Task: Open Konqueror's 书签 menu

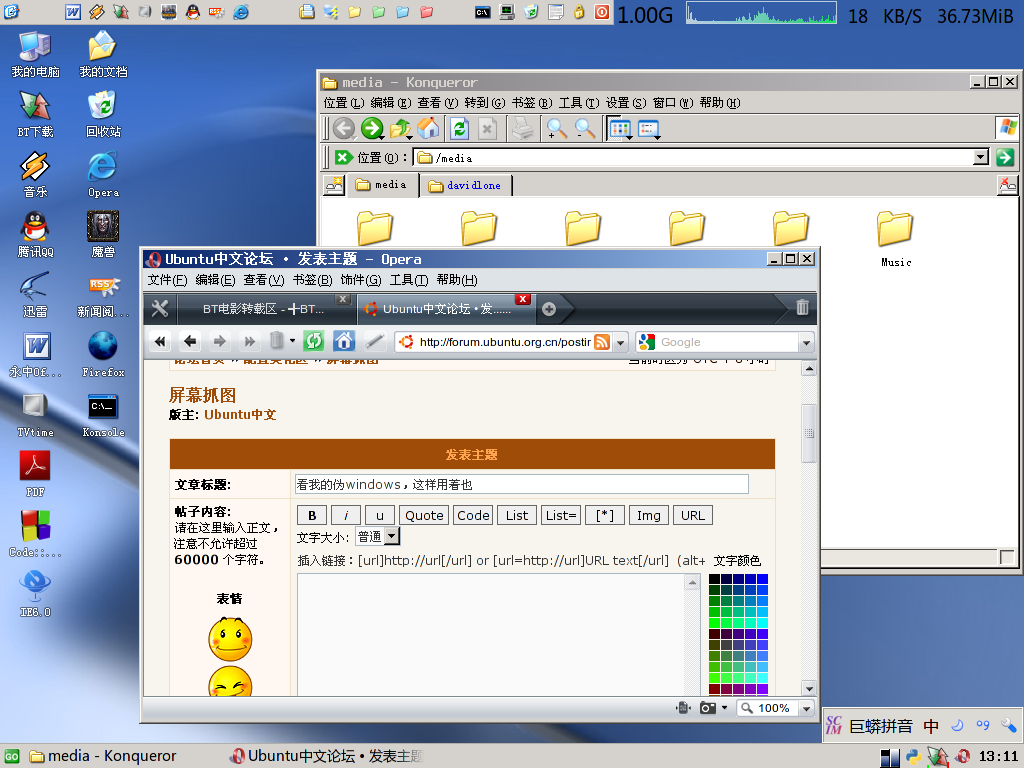Action: pos(532,103)
